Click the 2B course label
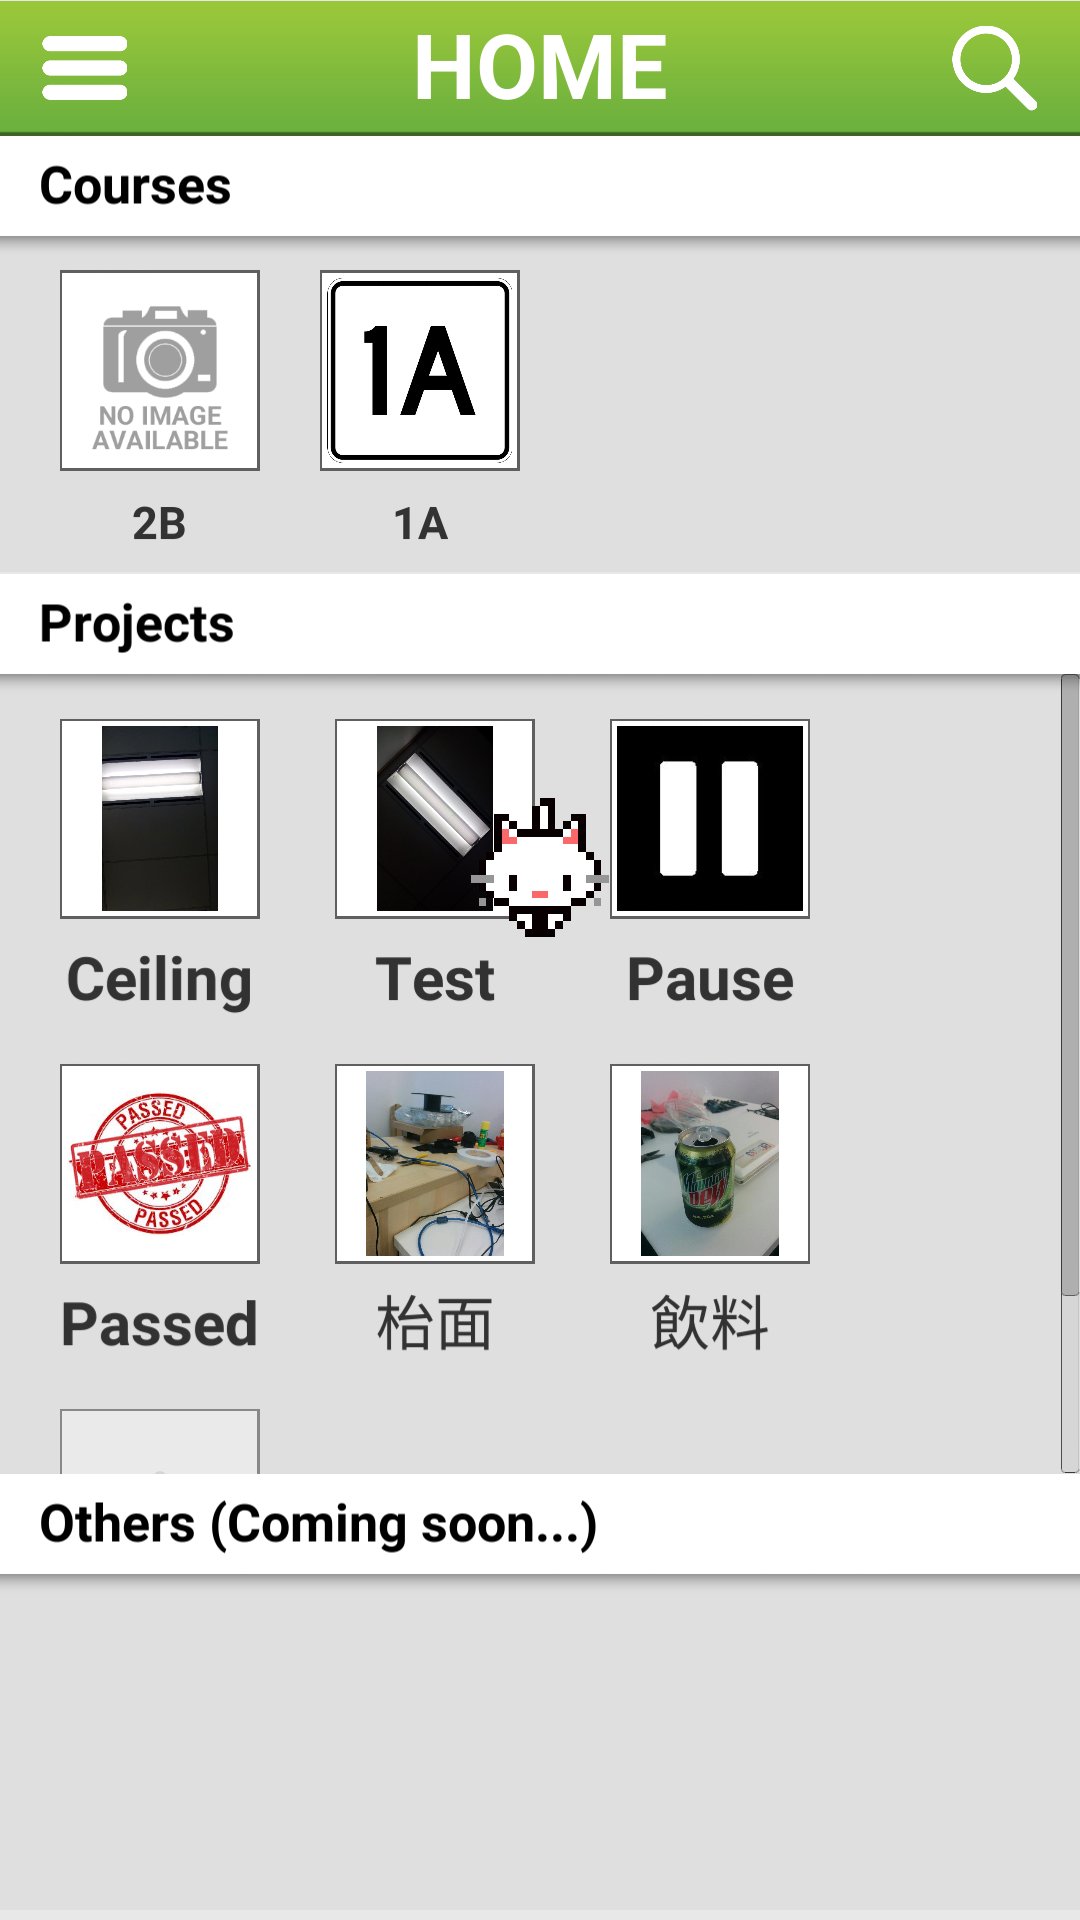This screenshot has width=1080, height=1920. [159, 524]
